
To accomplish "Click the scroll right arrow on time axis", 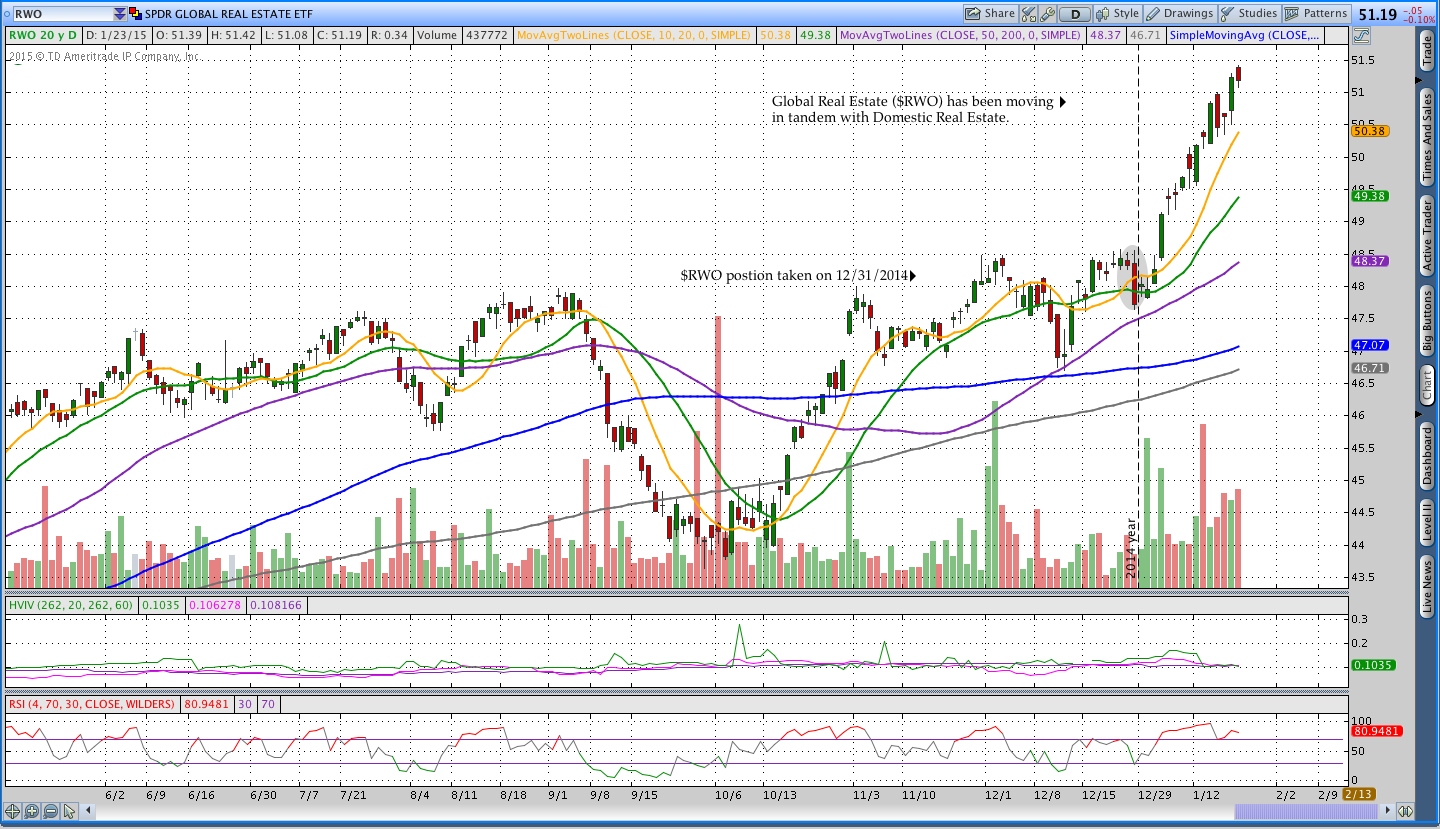I will pyautogui.click(x=1387, y=811).
